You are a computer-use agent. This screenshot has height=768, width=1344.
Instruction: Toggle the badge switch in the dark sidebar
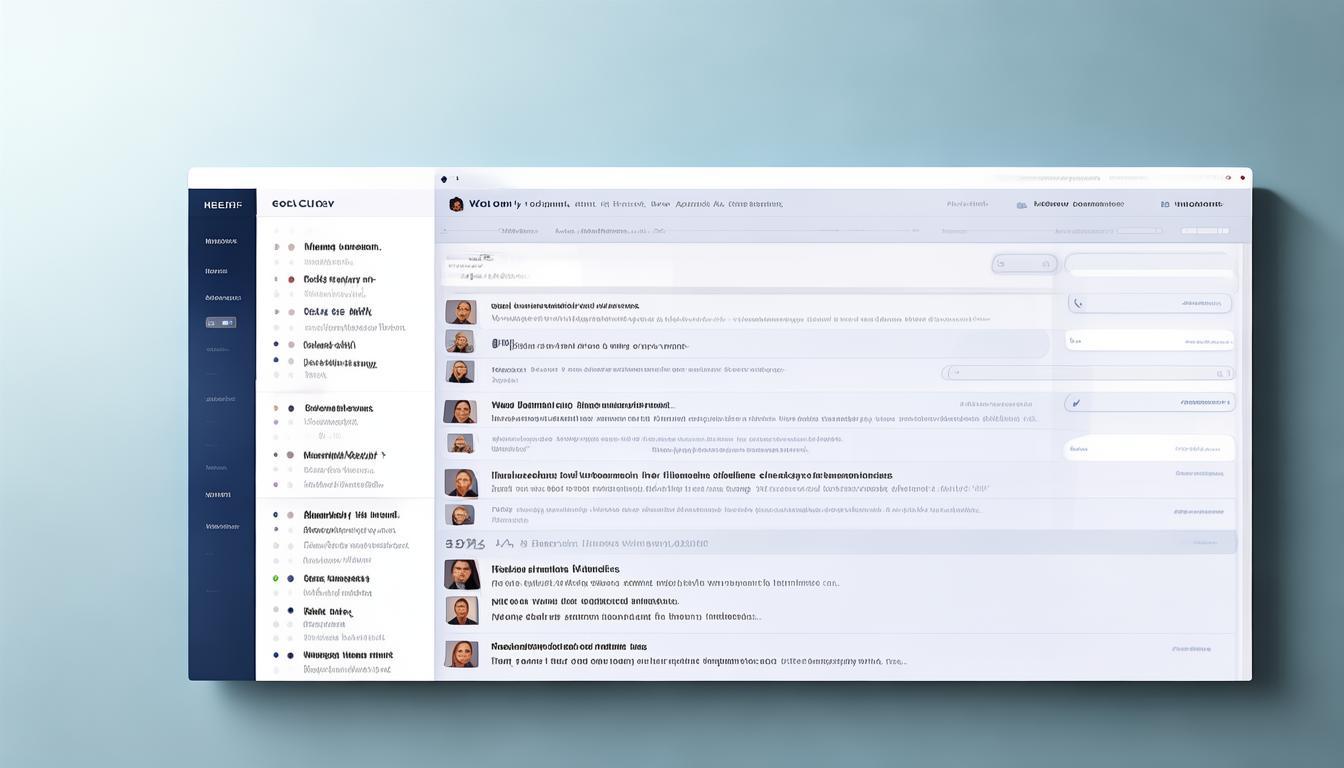[221, 323]
